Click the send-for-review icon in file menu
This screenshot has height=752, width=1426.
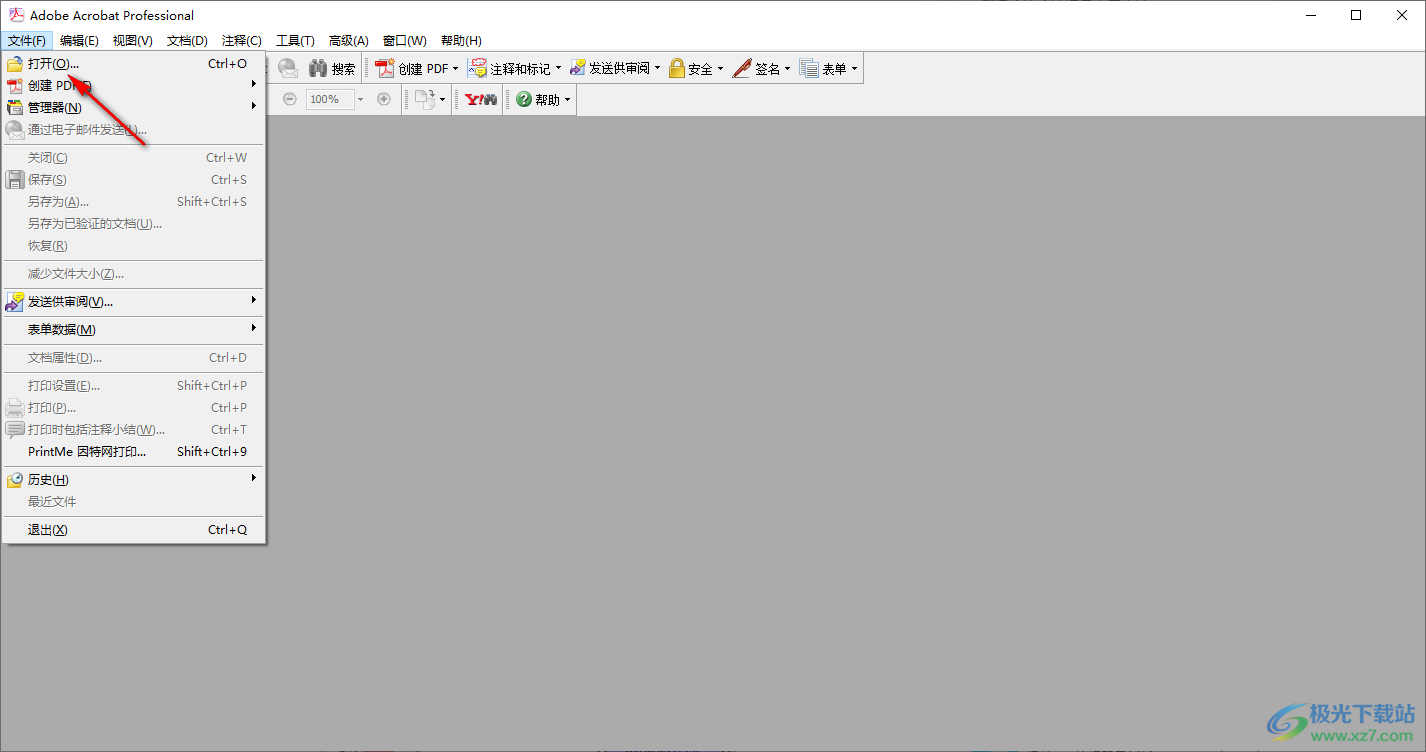[x=15, y=301]
